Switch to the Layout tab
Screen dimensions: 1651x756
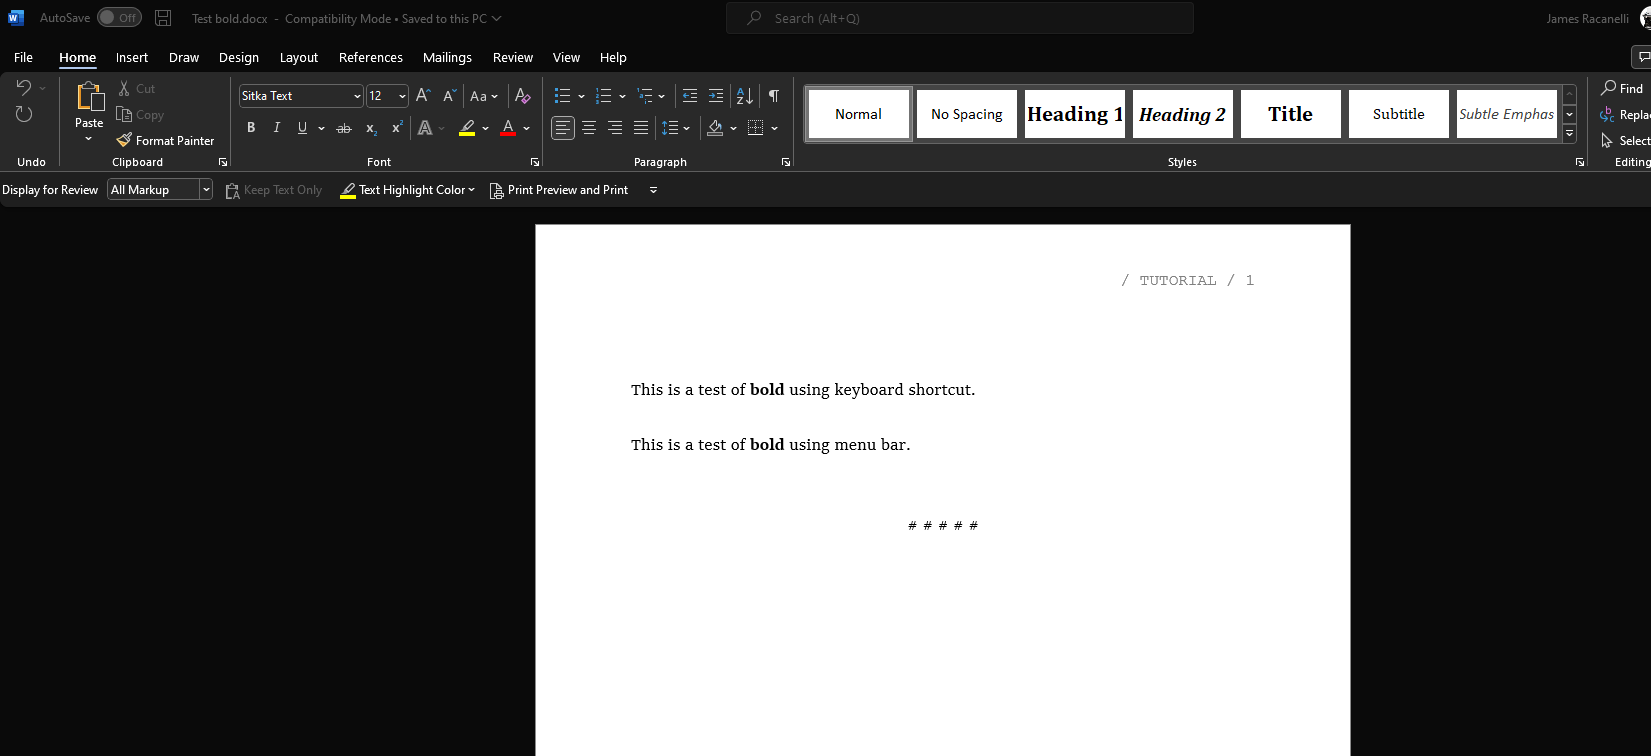click(298, 58)
